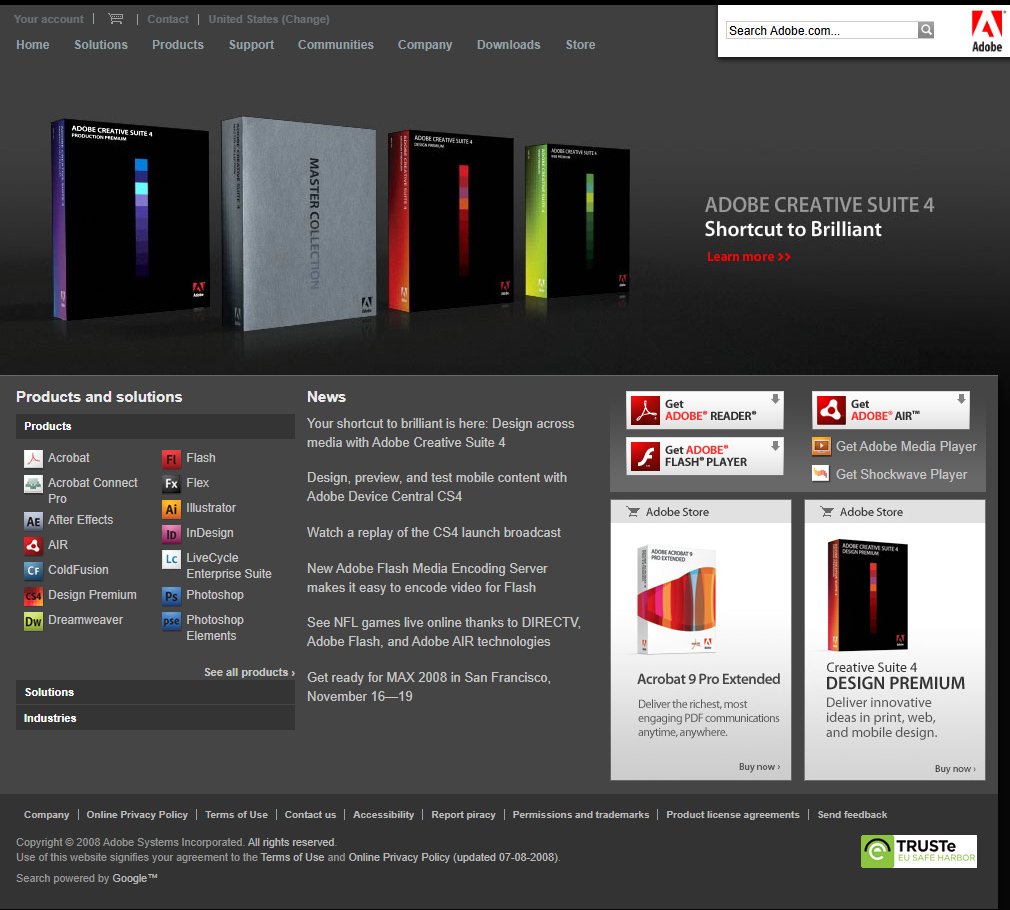Click the Adobe Media Player icon
The height and width of the screenshot is (910, 1010).
tap(821, 446)
